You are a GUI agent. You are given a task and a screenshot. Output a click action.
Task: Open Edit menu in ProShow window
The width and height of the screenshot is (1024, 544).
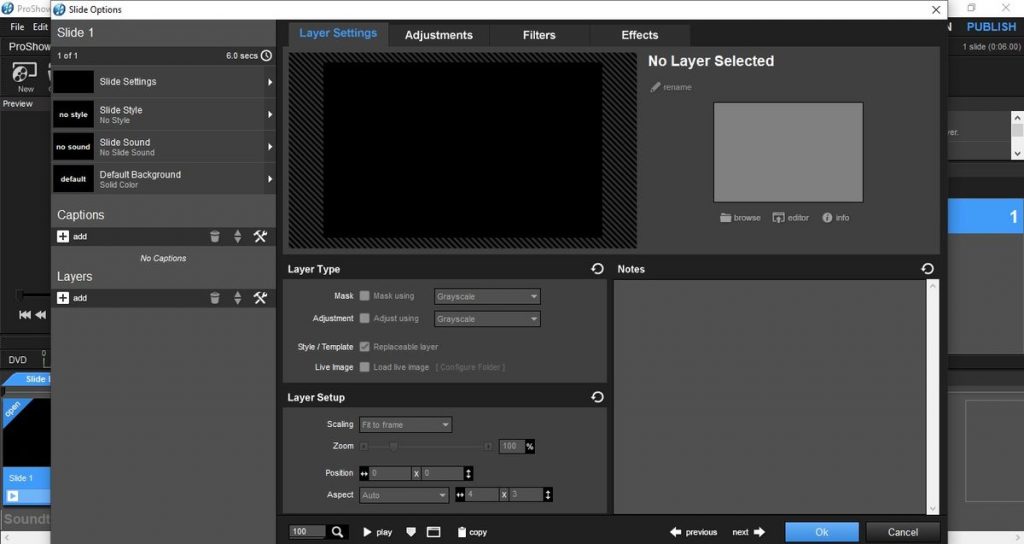[40, 27]
